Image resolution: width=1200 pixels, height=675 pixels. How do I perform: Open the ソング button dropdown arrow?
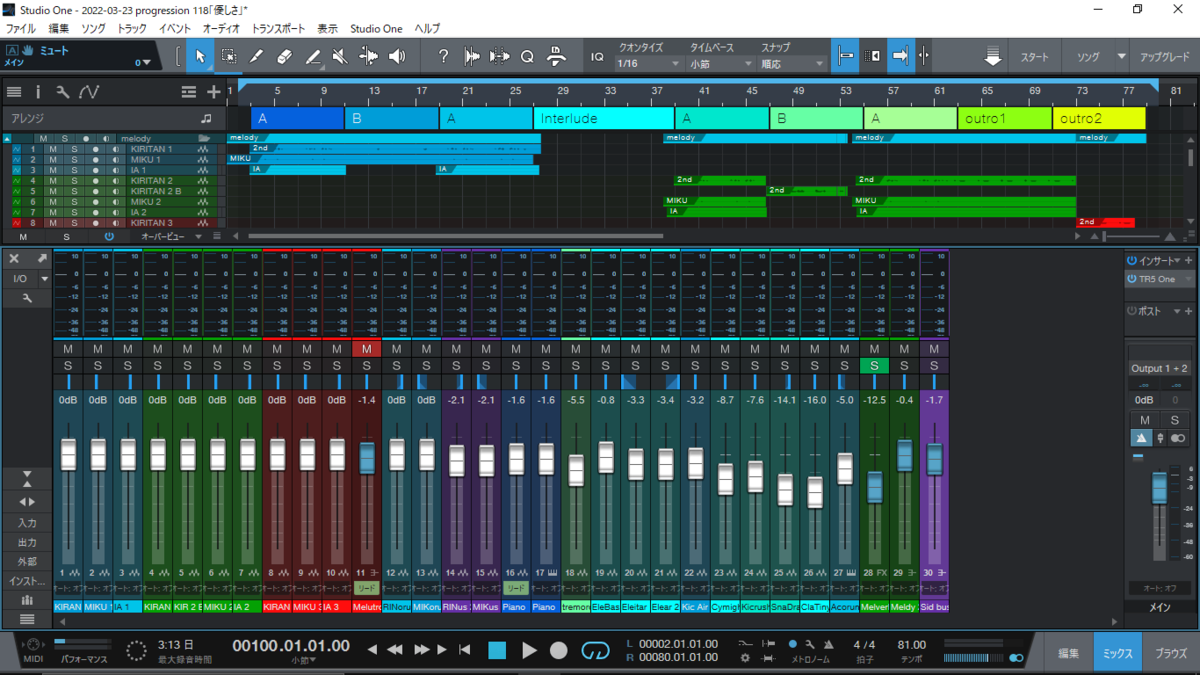point(1122,57)
